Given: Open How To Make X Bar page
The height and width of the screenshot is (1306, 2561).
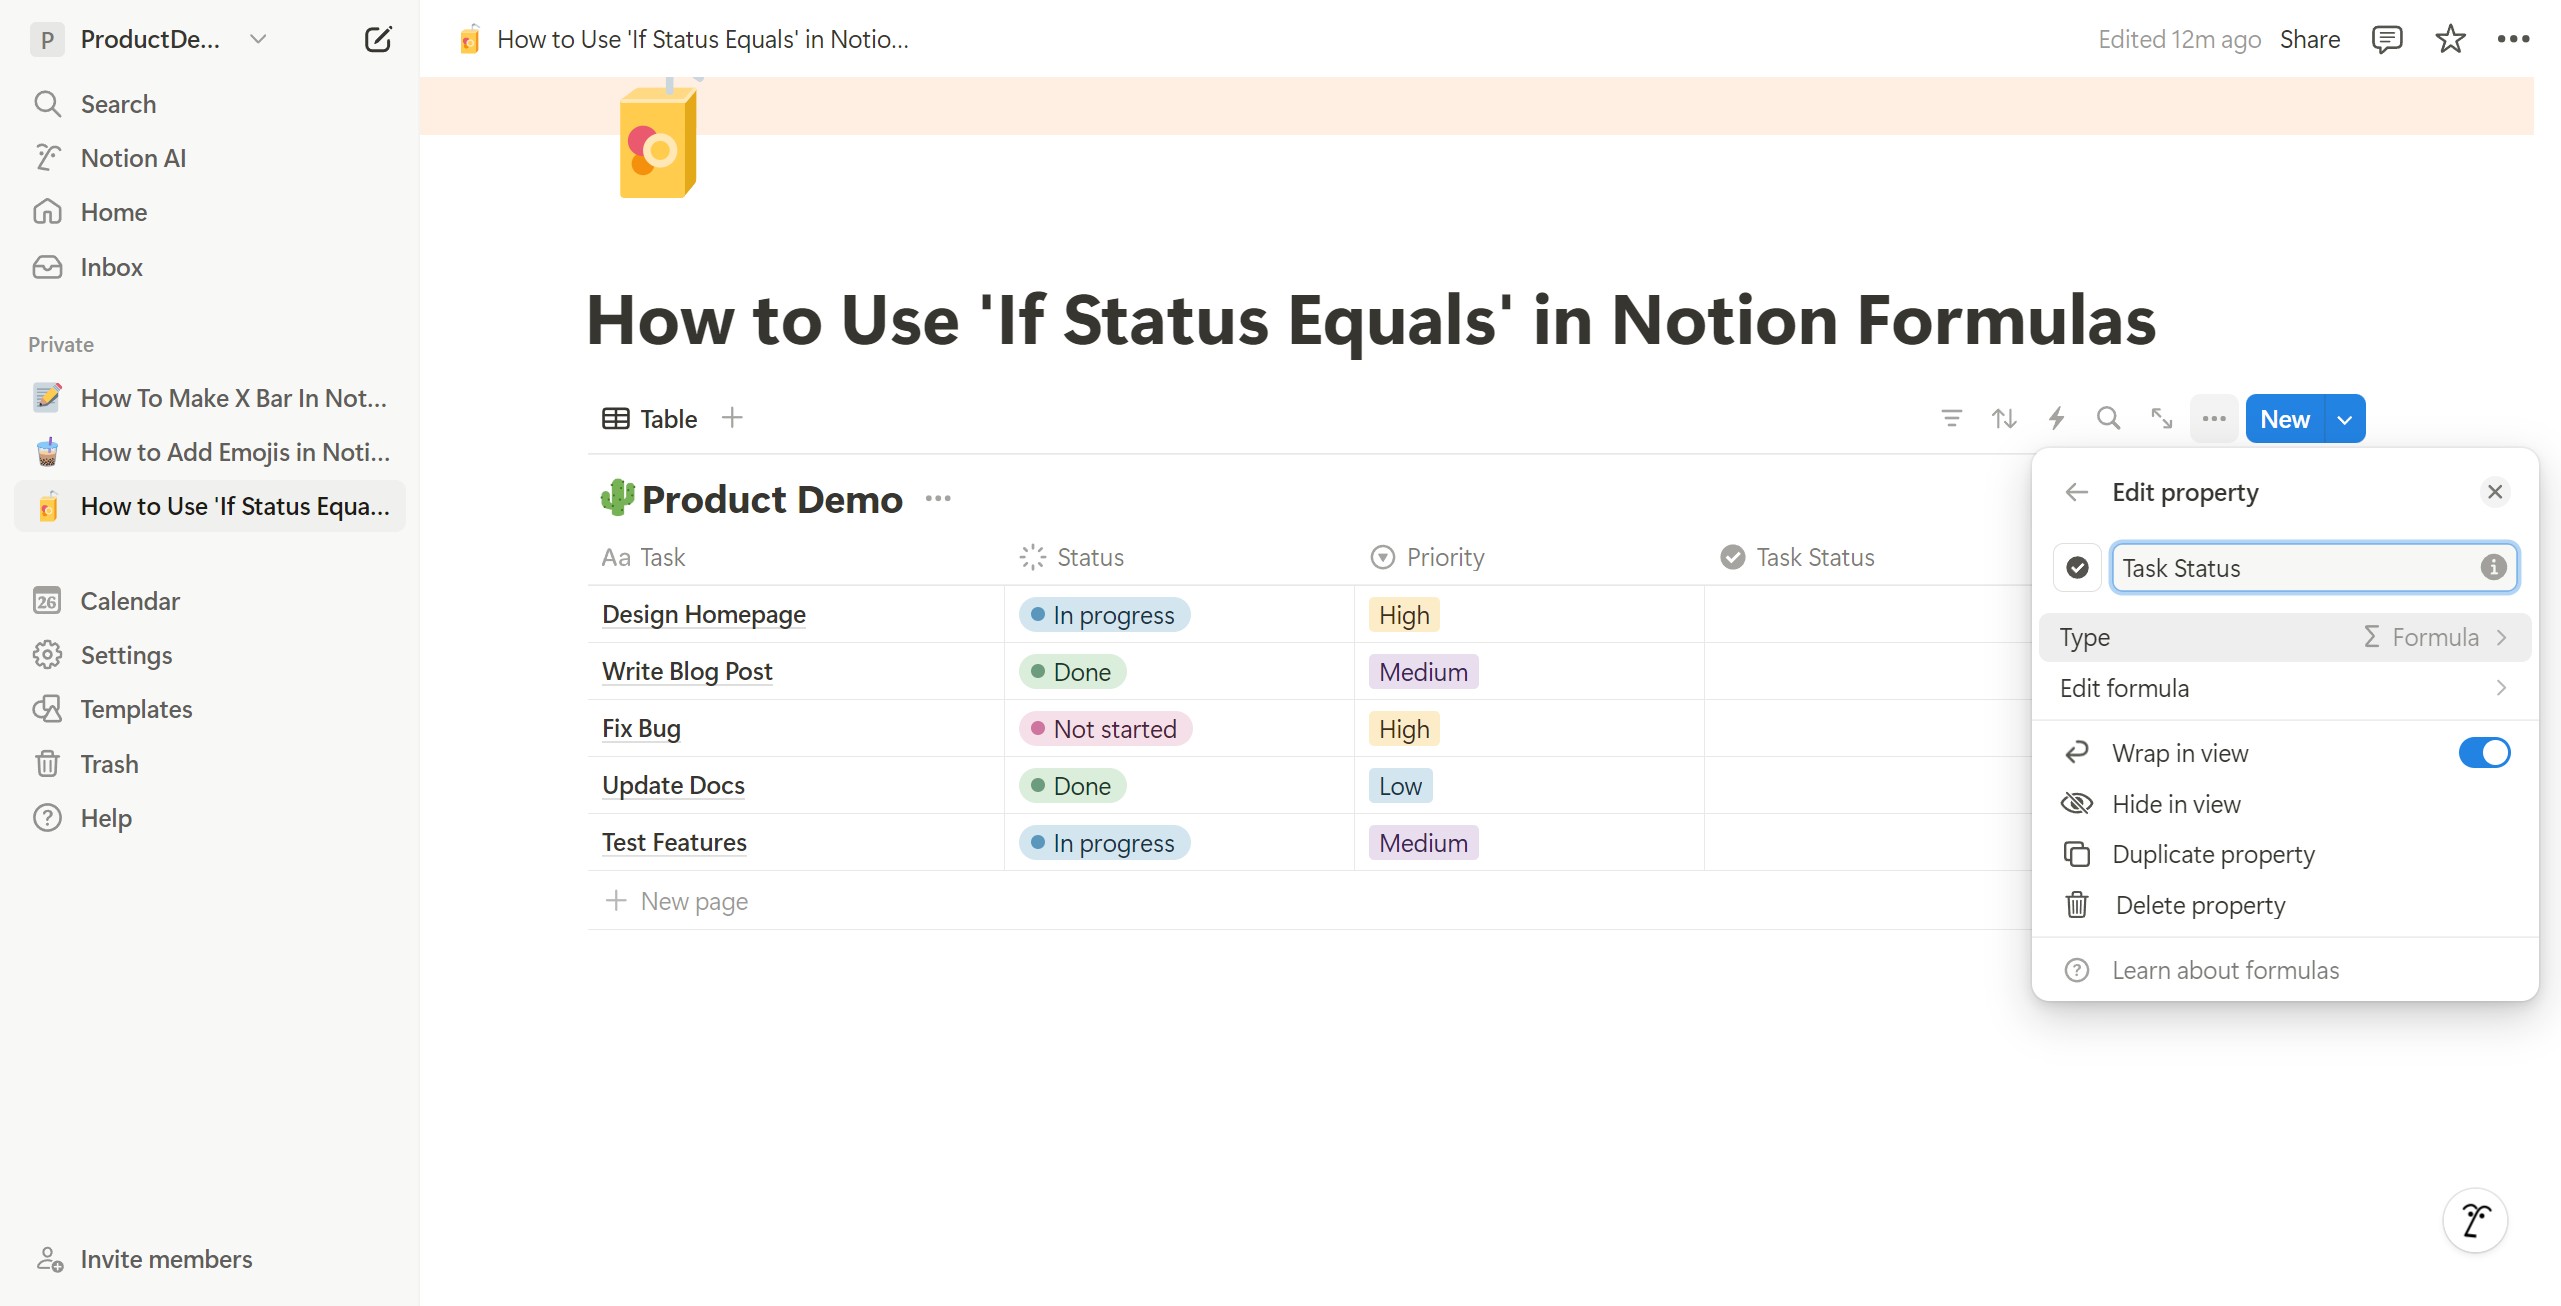Looking at the screenshot, I should click(x=210, y=398).
